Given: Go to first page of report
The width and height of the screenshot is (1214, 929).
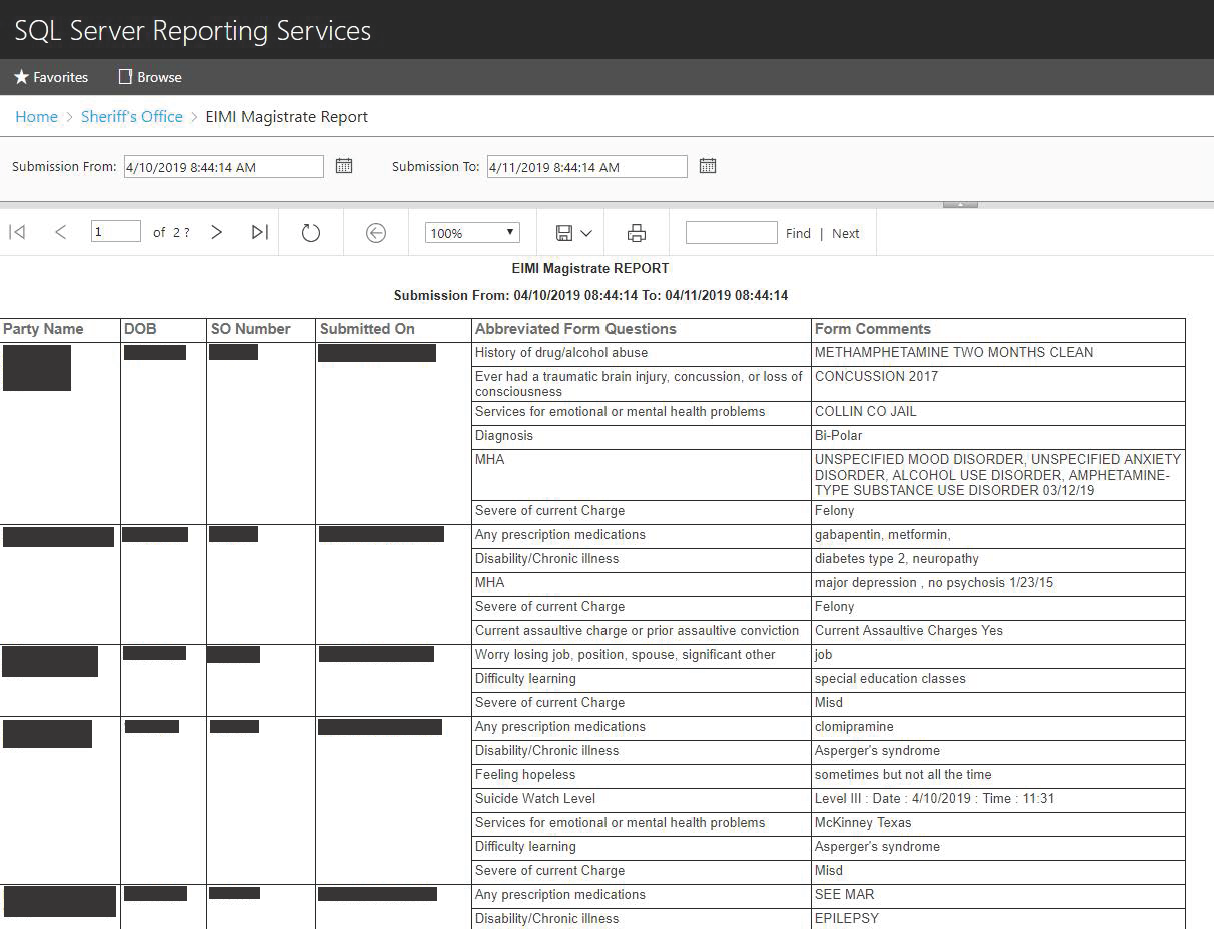Looking at the screenshot, I should [17, 233].
